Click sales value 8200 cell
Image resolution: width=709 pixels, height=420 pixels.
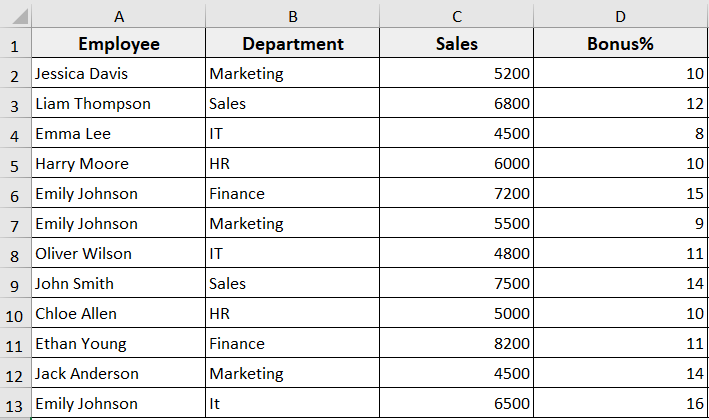coord(457,344)
